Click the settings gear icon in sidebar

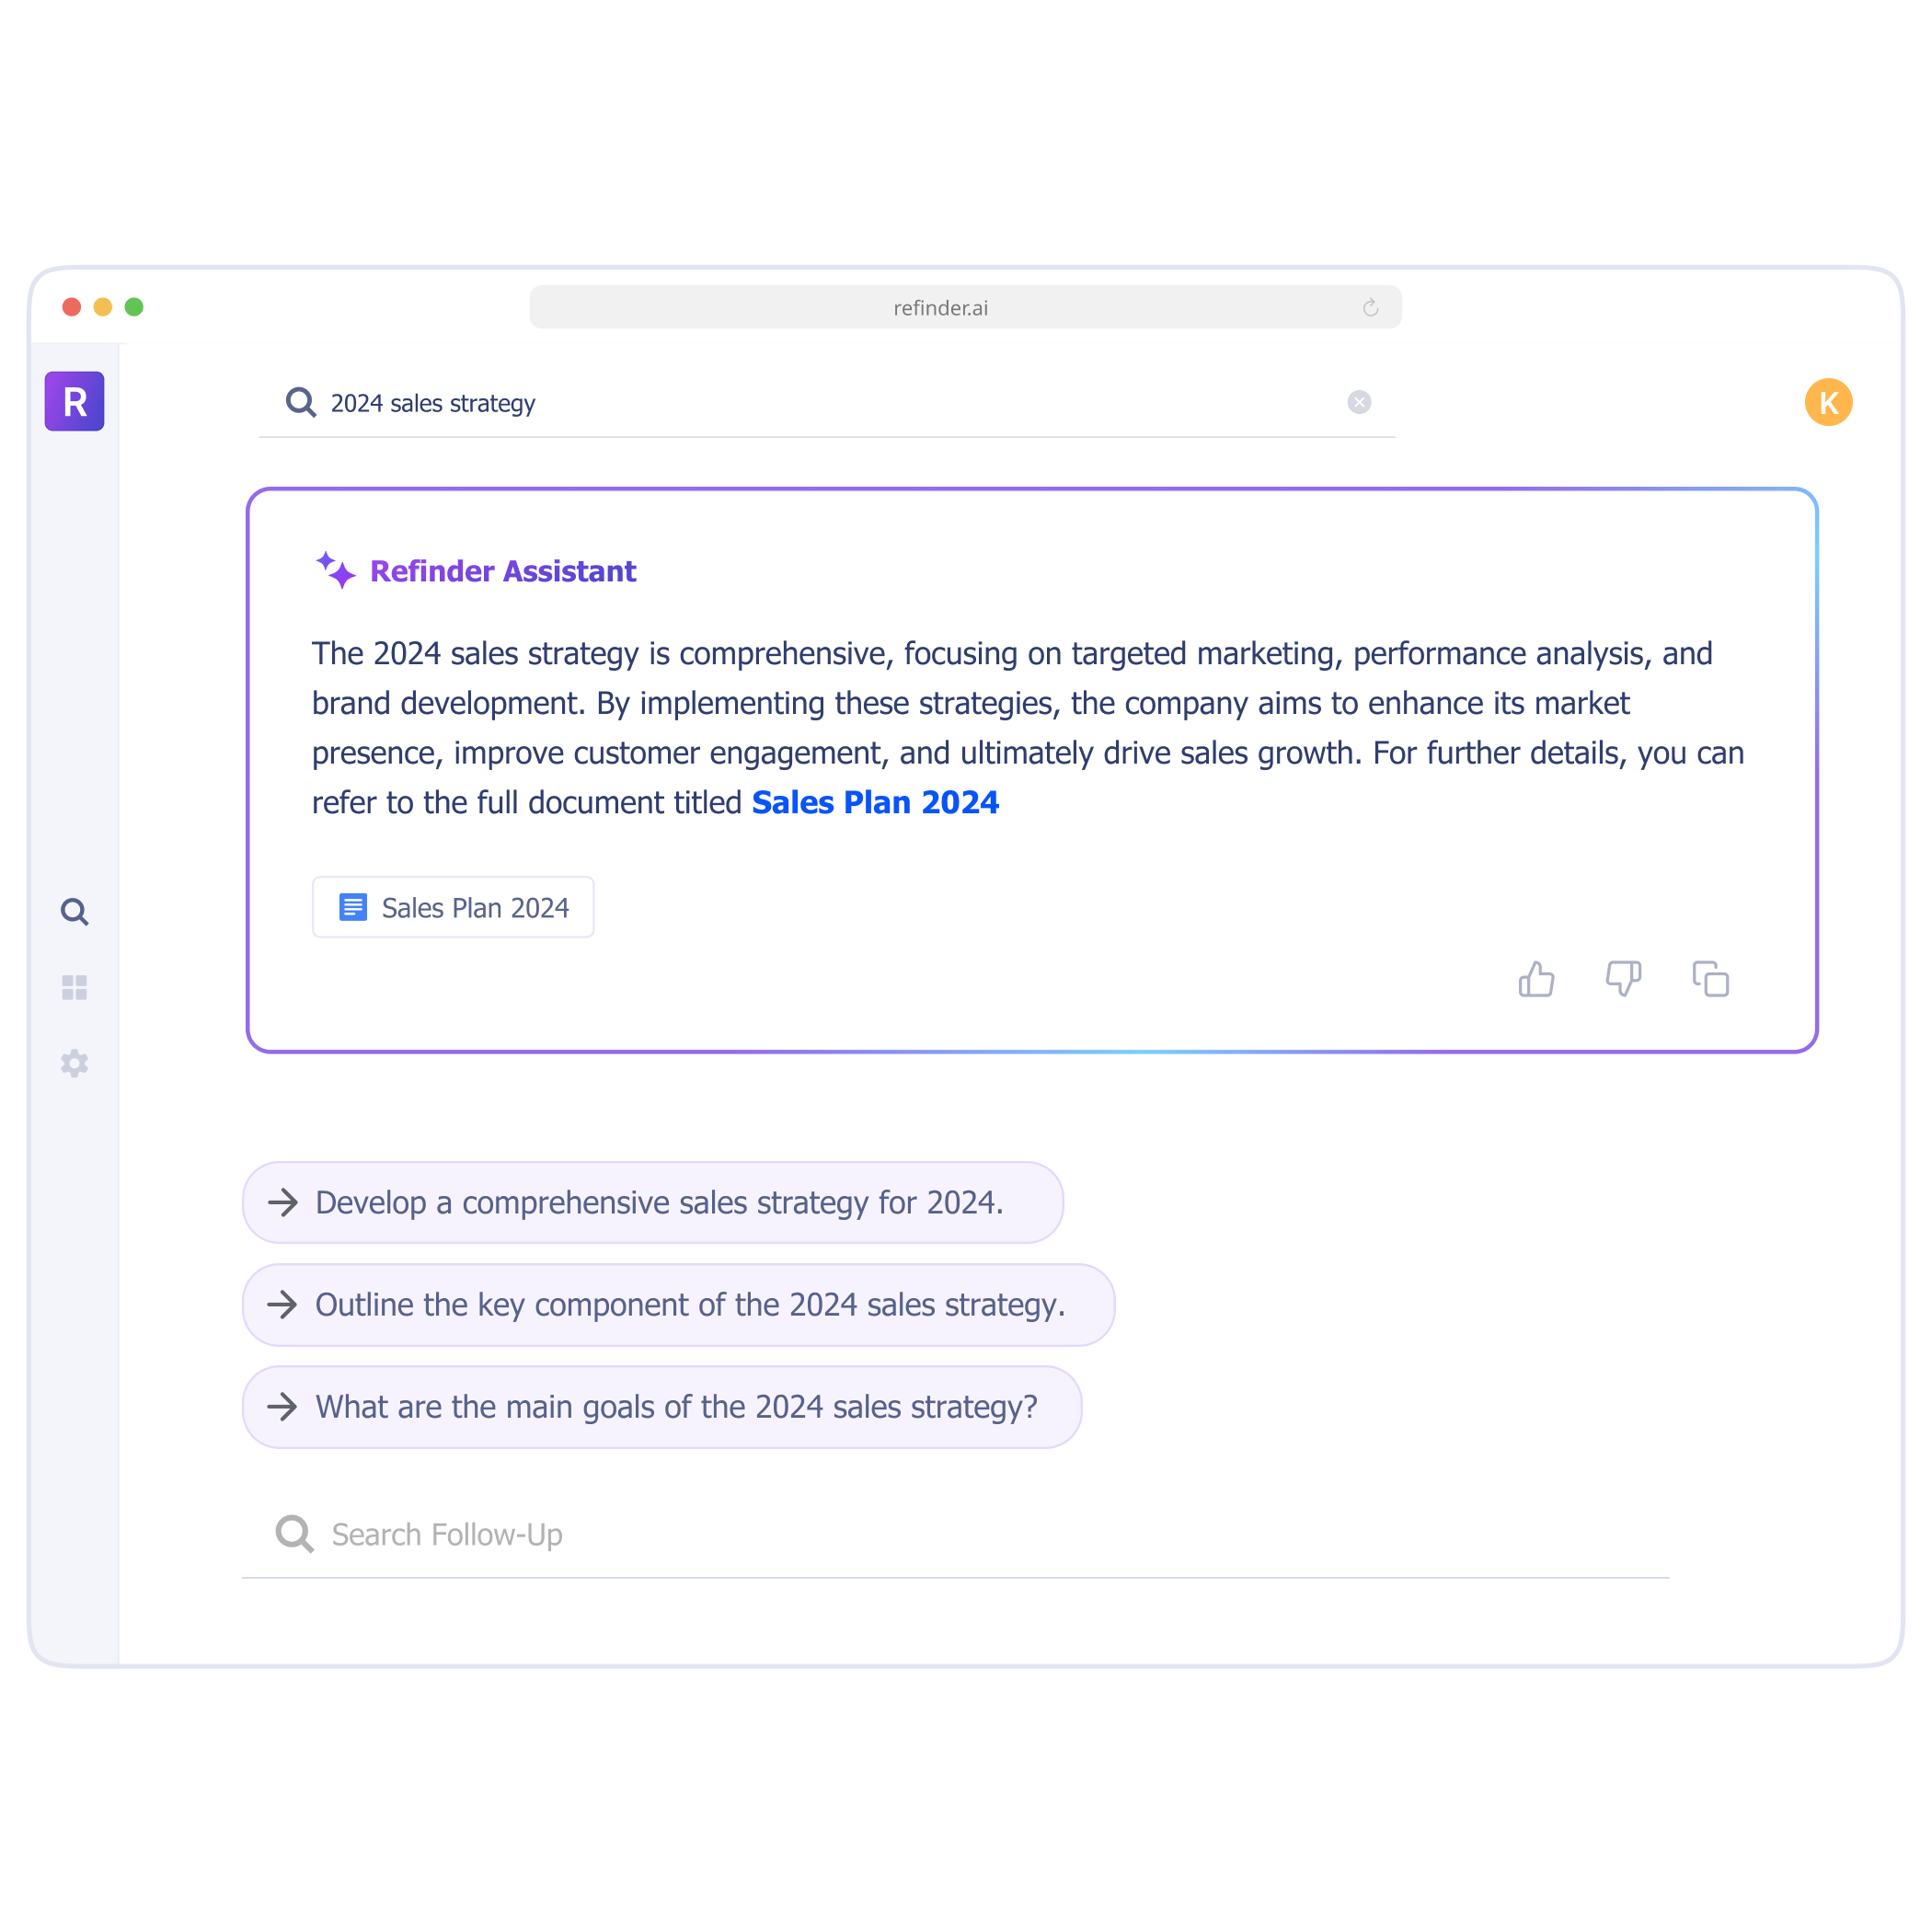click(x=75, y=1064)
